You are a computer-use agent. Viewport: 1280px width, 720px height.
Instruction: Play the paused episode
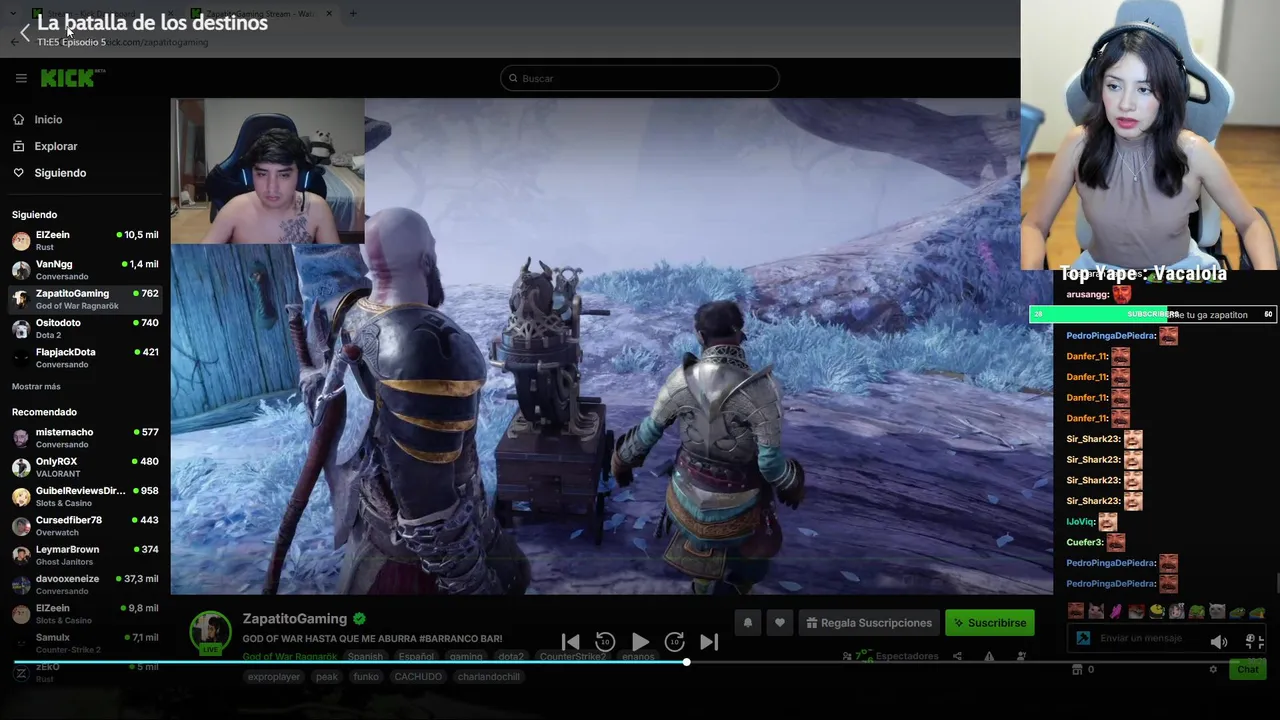640,642
